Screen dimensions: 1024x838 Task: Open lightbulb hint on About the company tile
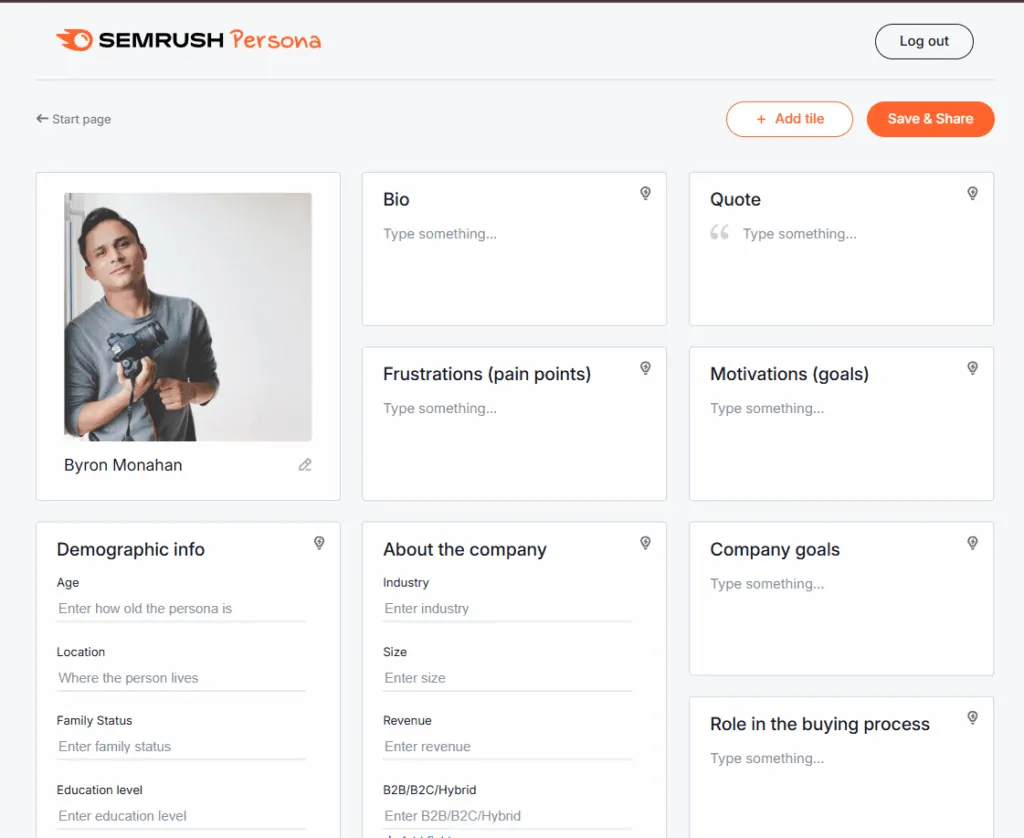coord(645,543)
